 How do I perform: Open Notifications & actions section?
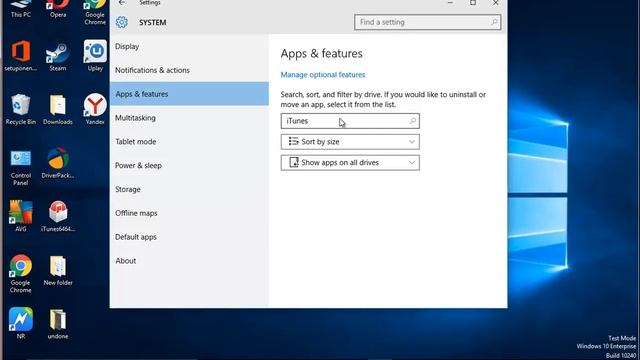pyautogui.click(x=189, y=70)
